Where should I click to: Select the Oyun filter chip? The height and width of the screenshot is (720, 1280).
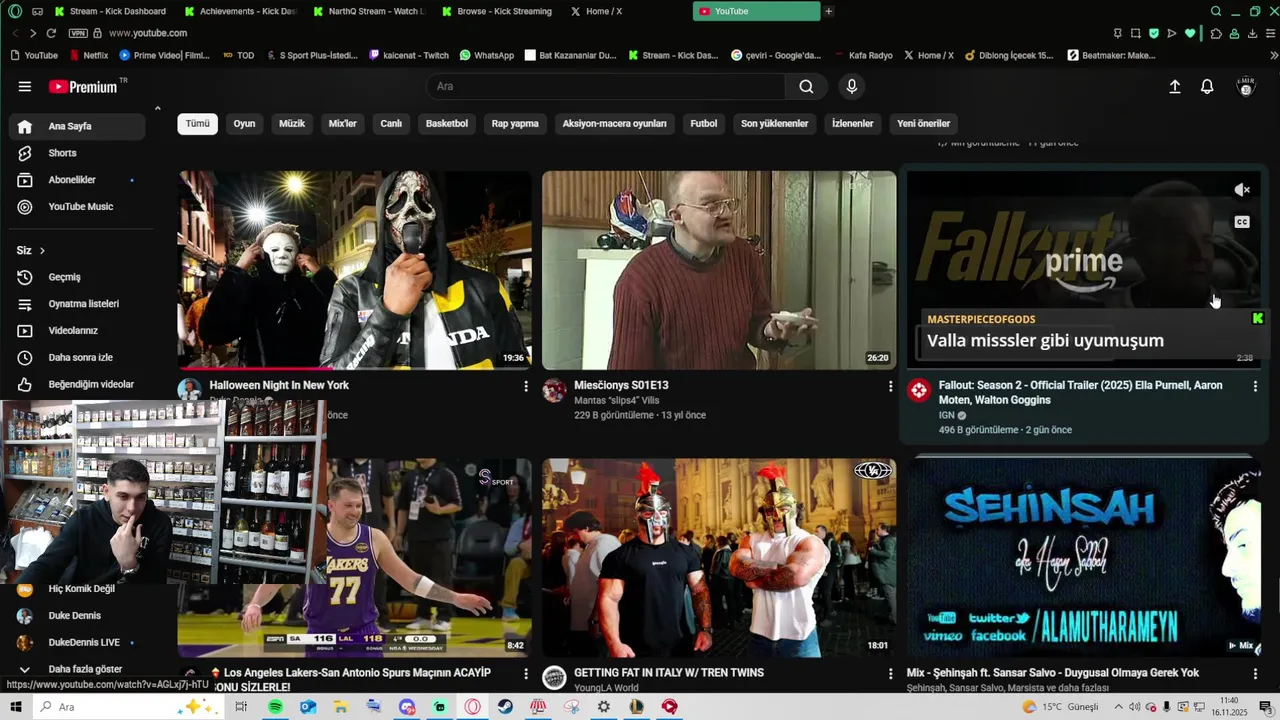tap(245, 124)
